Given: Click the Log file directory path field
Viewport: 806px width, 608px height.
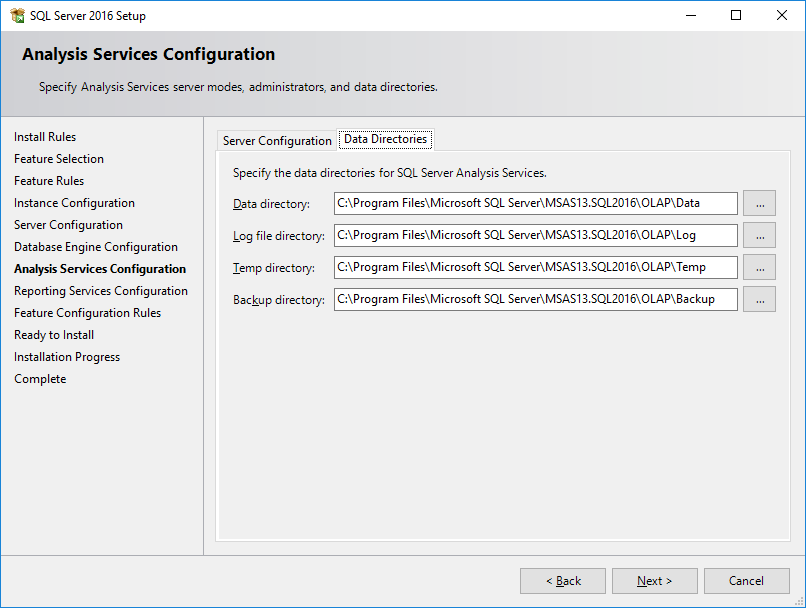Looking at the screenshot, I should 536,235.
